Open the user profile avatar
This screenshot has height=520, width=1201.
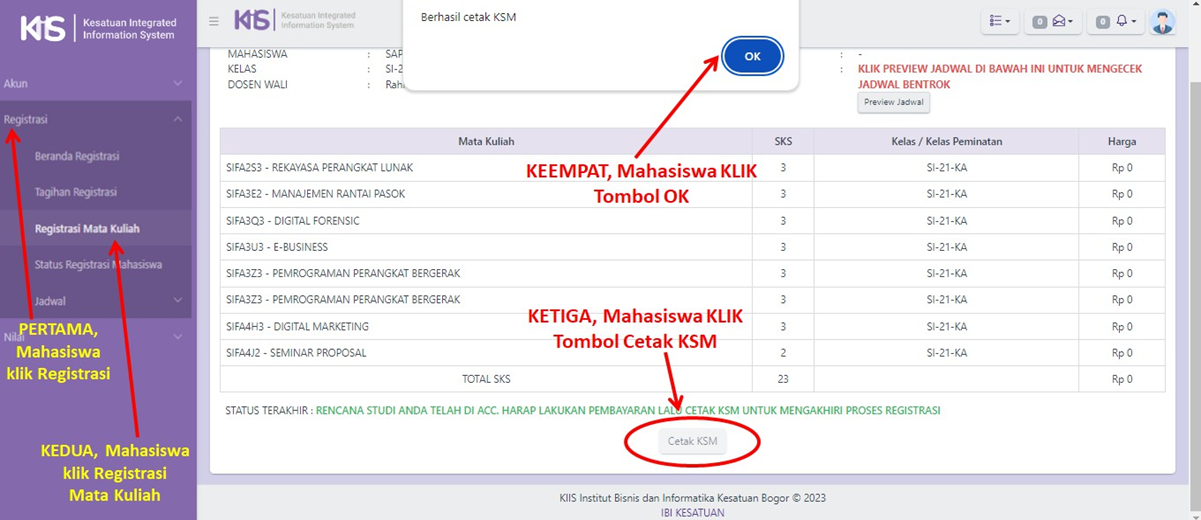coord(1162,21)
